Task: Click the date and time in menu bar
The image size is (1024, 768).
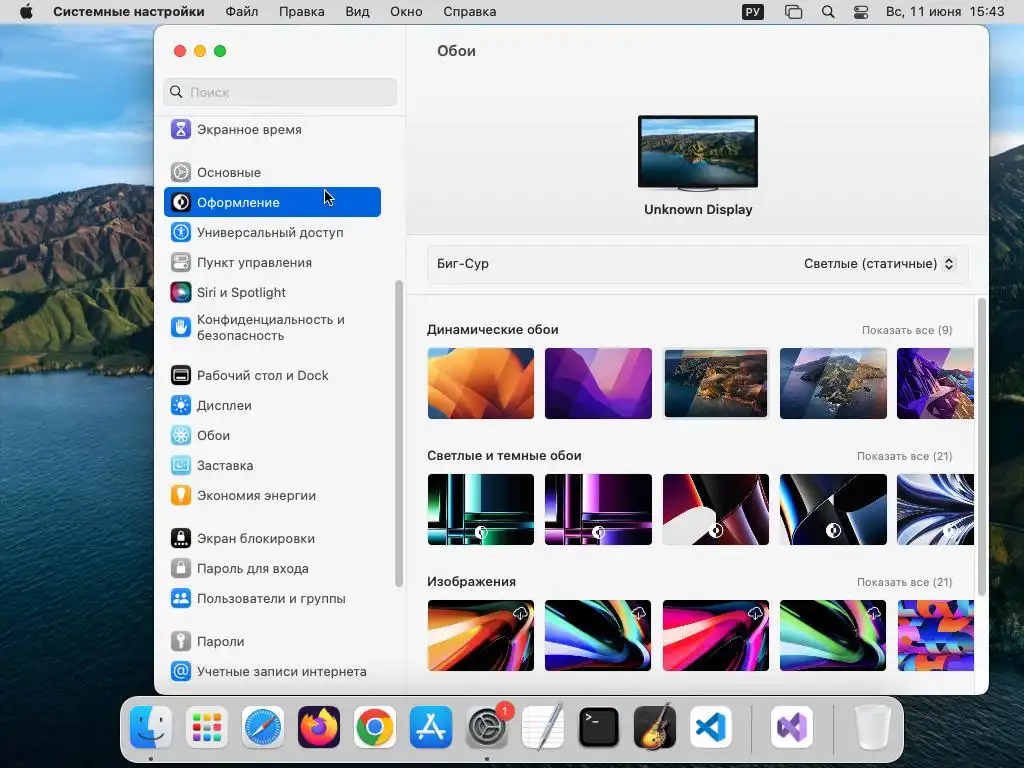Action: tap(945, 12)
